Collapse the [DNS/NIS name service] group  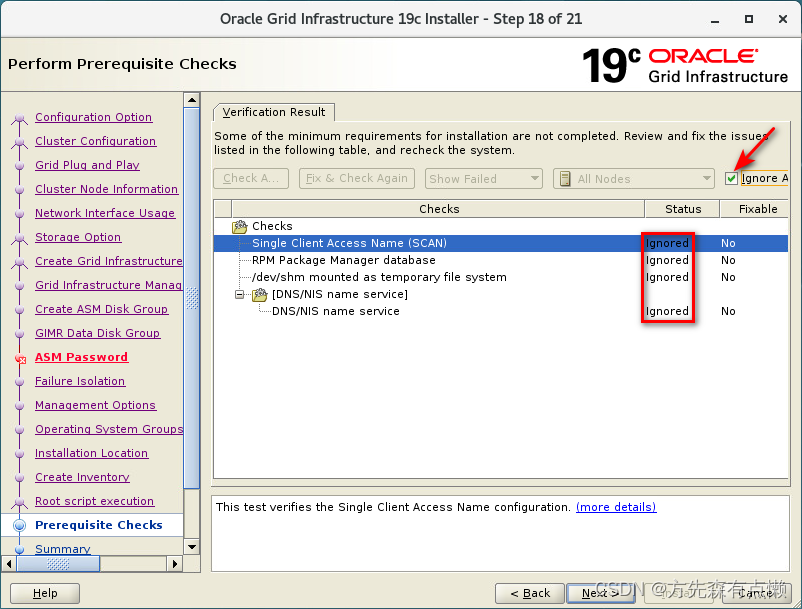(x=239, y=295)
